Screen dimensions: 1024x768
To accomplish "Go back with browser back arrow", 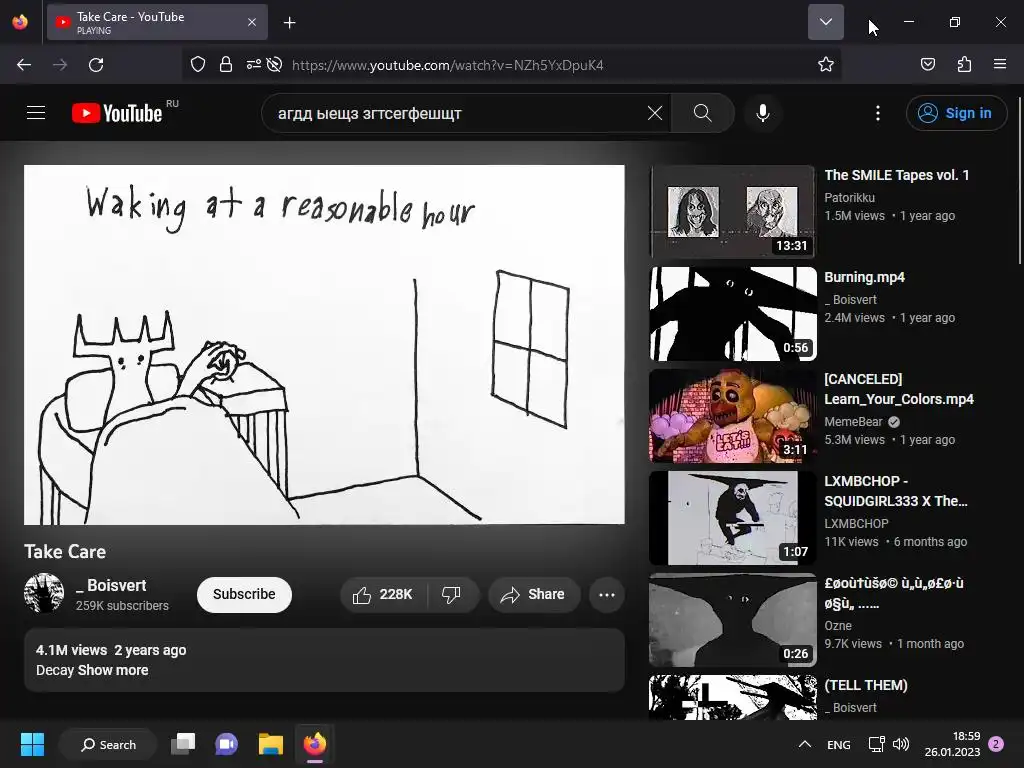I will (24, 65).
